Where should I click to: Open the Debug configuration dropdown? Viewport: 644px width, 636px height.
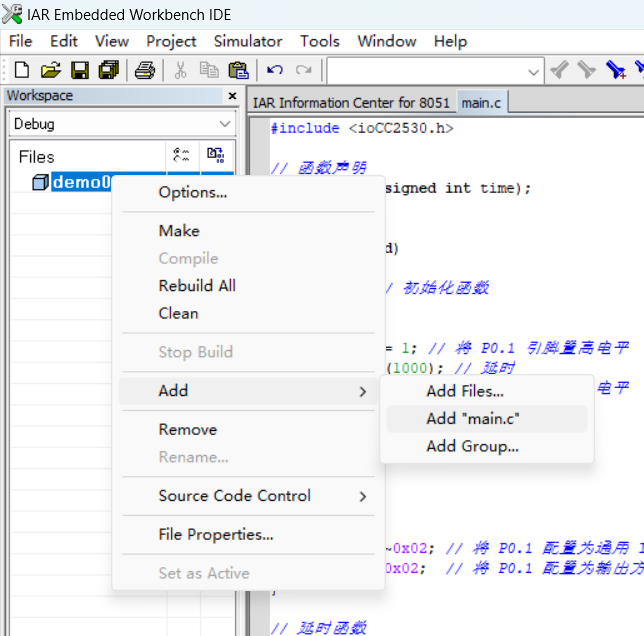coord(224,124)
